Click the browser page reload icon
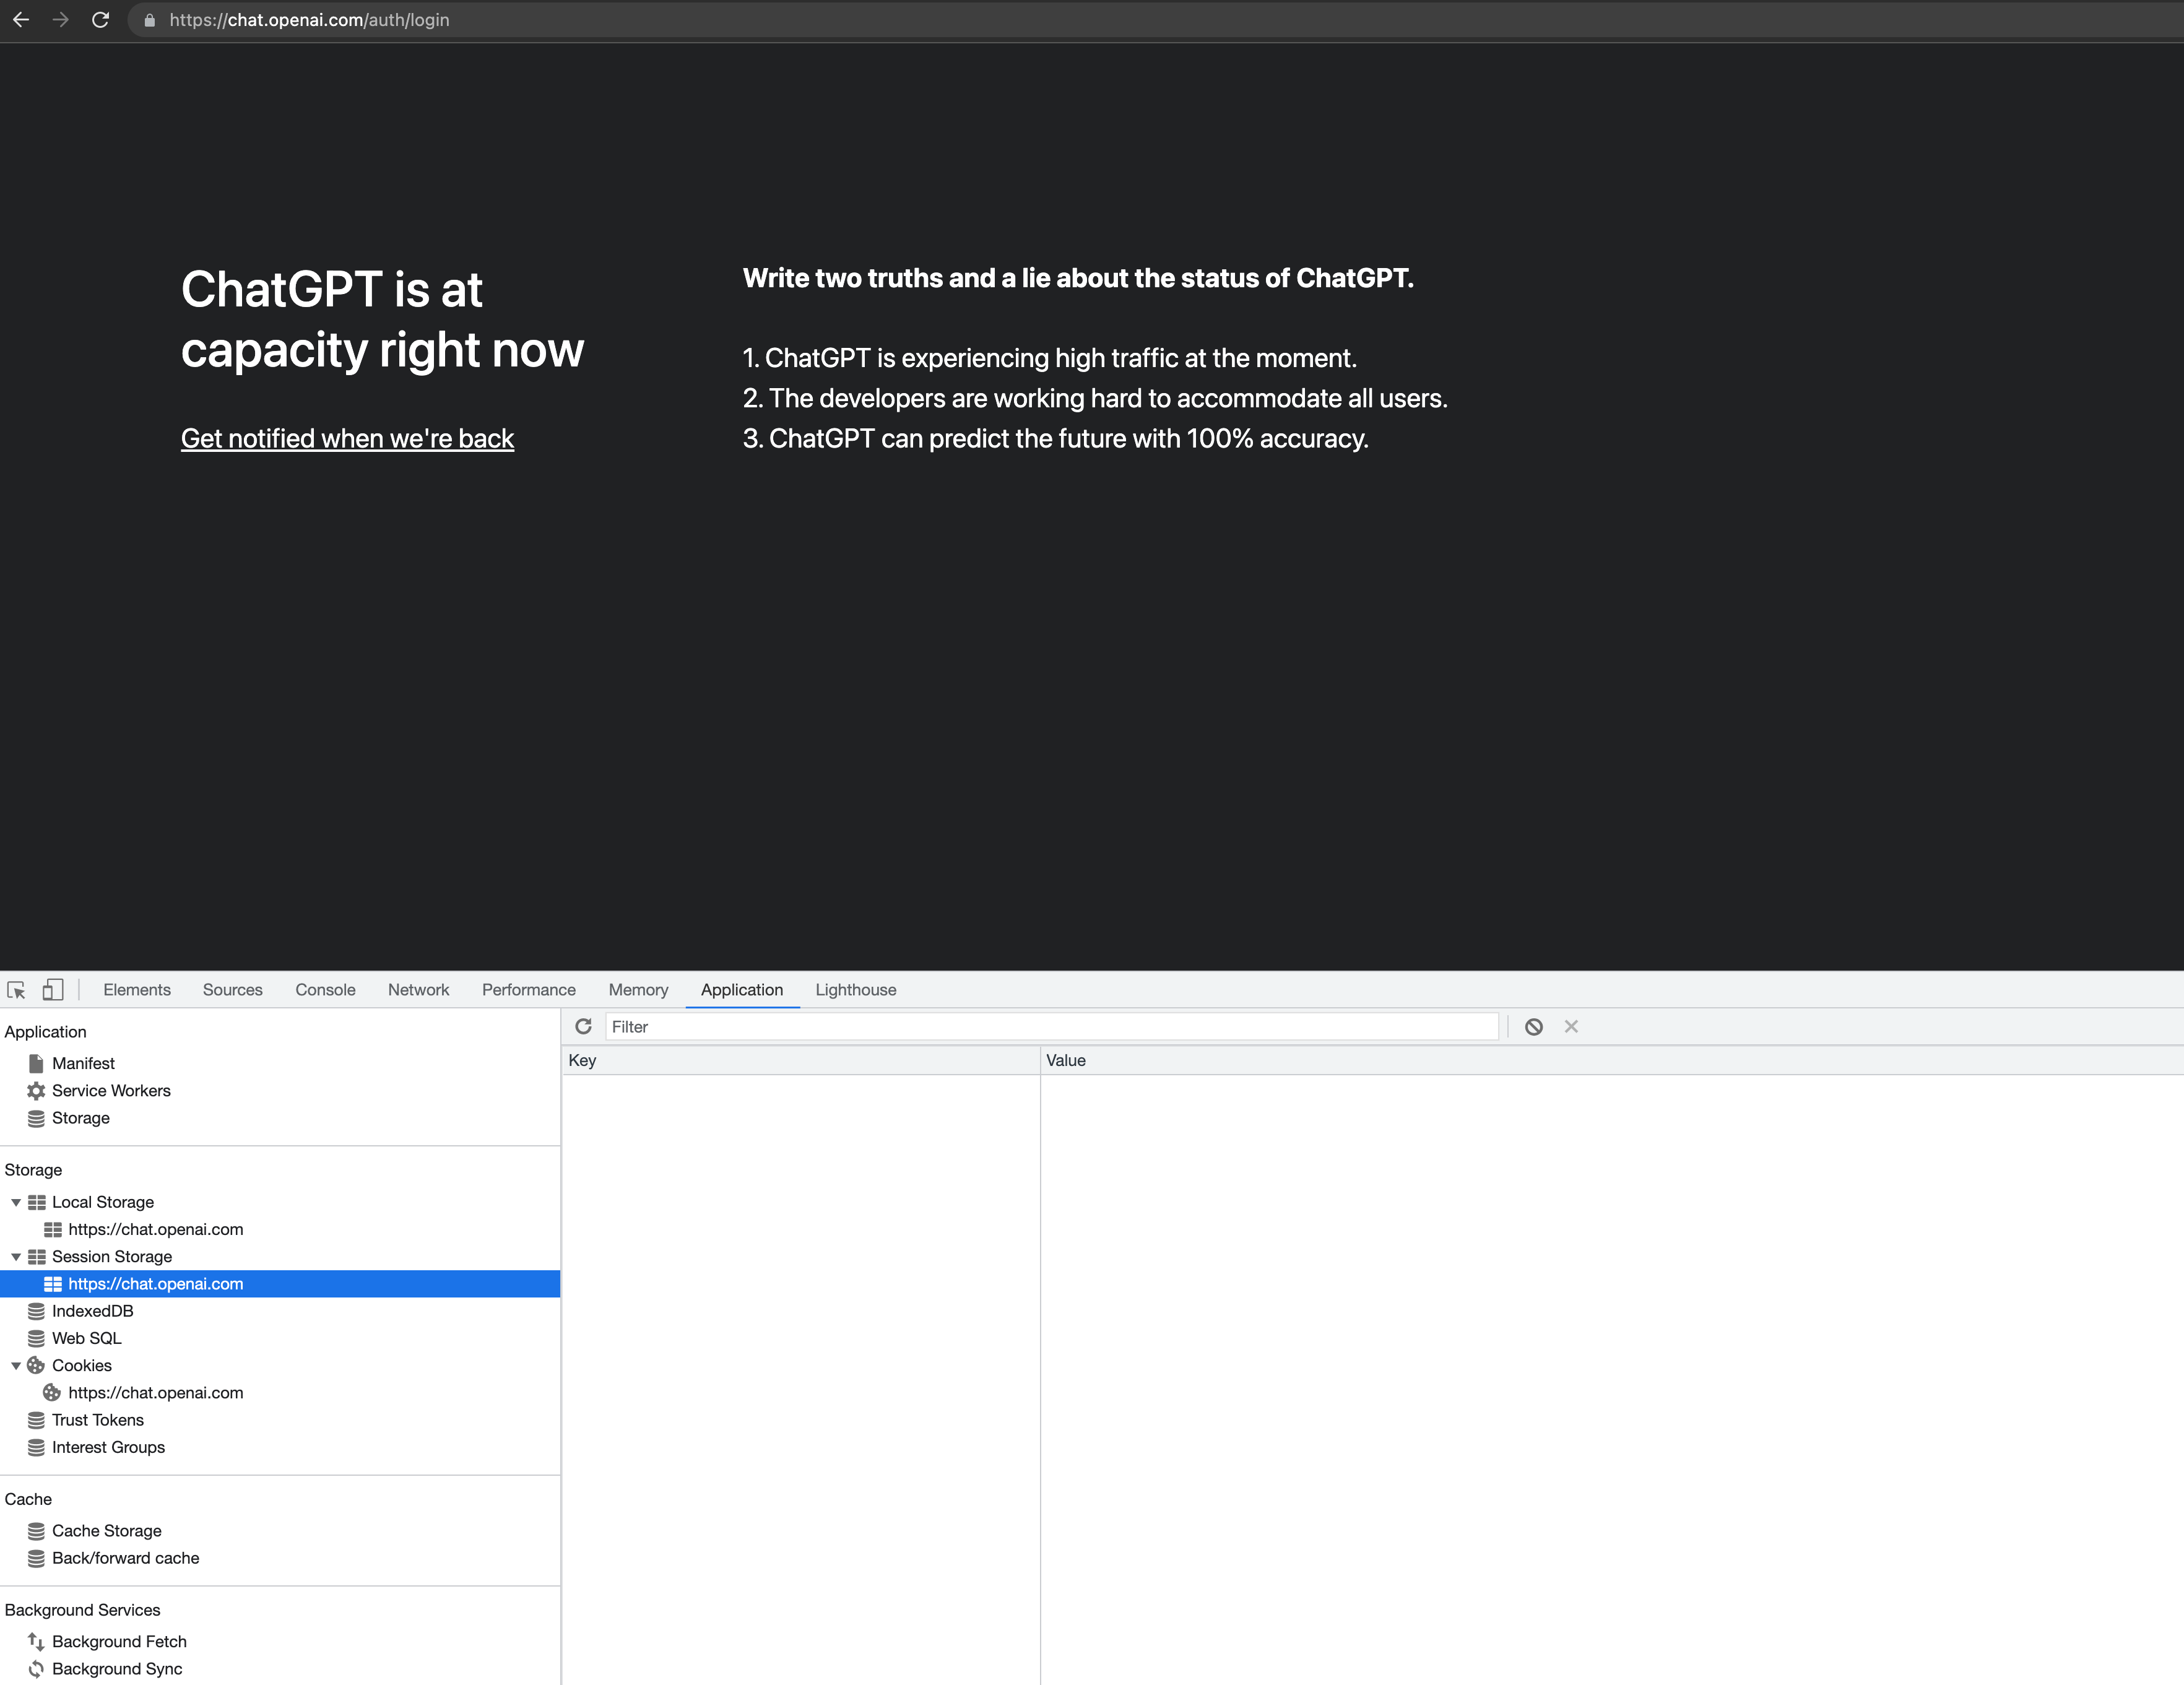This screenshot has width=2184, height=1685. (x=100, y=19)
